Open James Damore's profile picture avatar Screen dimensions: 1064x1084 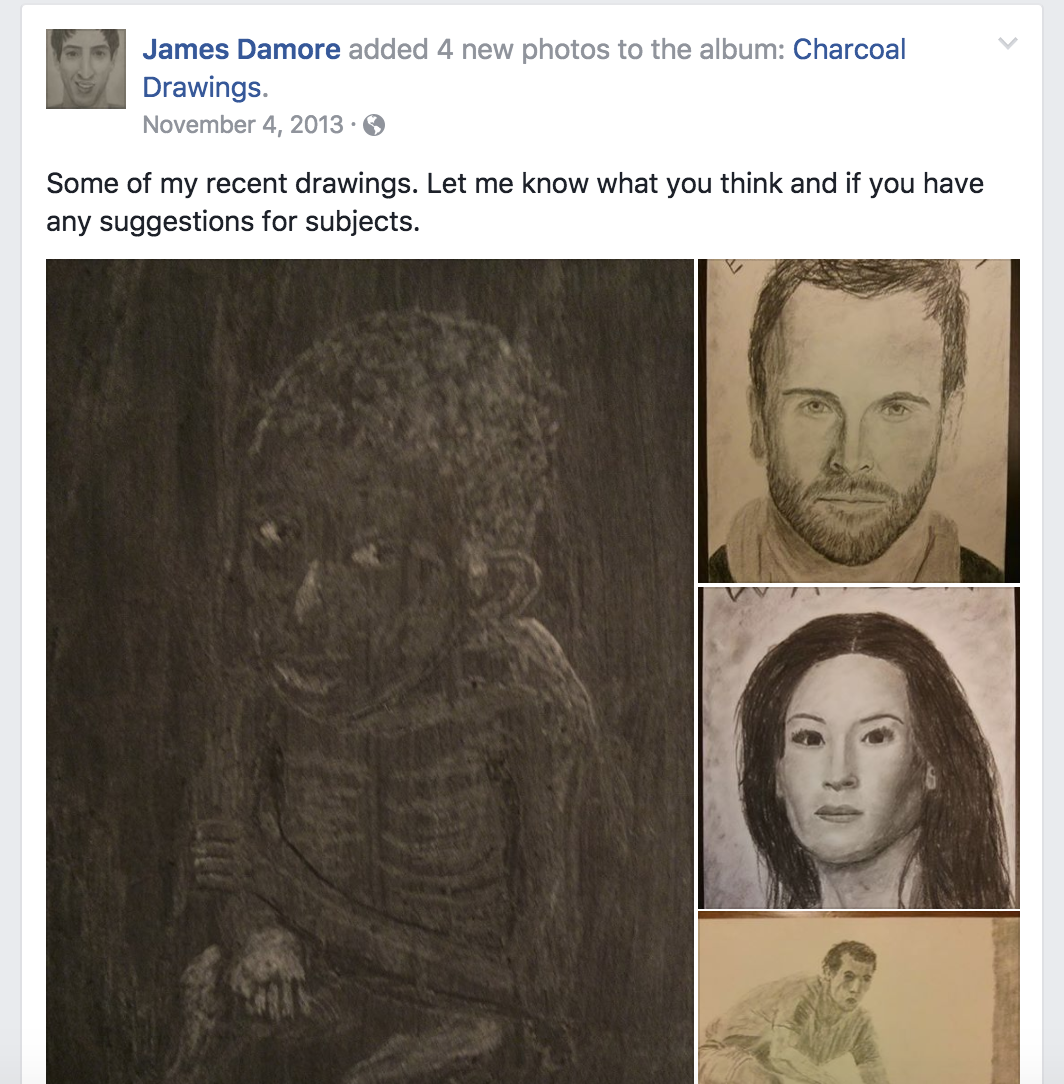click(86, 68)
